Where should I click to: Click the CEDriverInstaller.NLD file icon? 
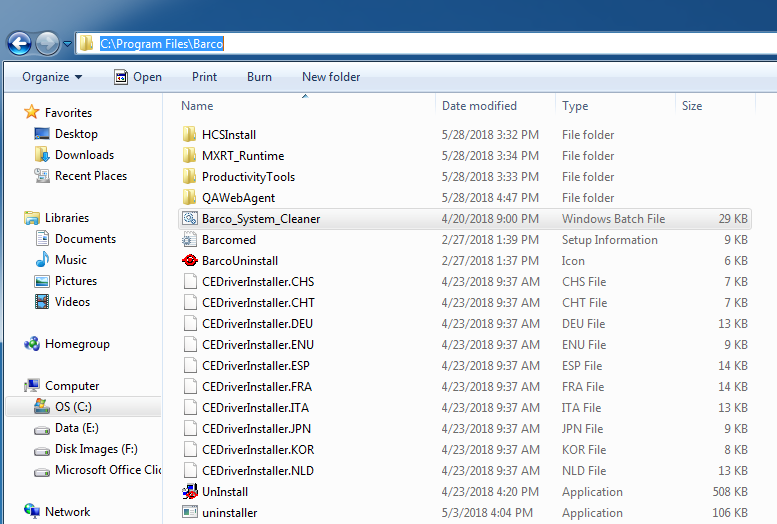click(190, 470)
